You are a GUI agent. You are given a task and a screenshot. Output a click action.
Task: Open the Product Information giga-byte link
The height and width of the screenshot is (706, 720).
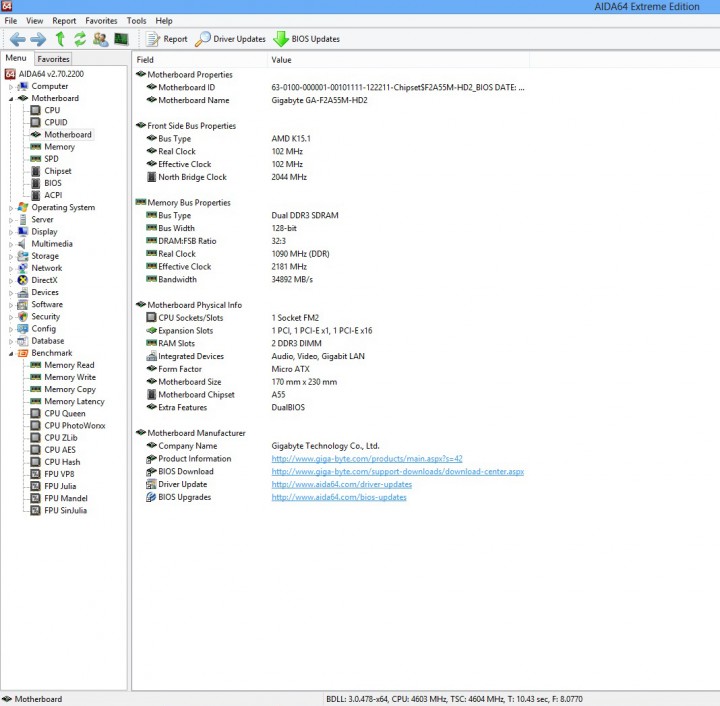[367, 459]
